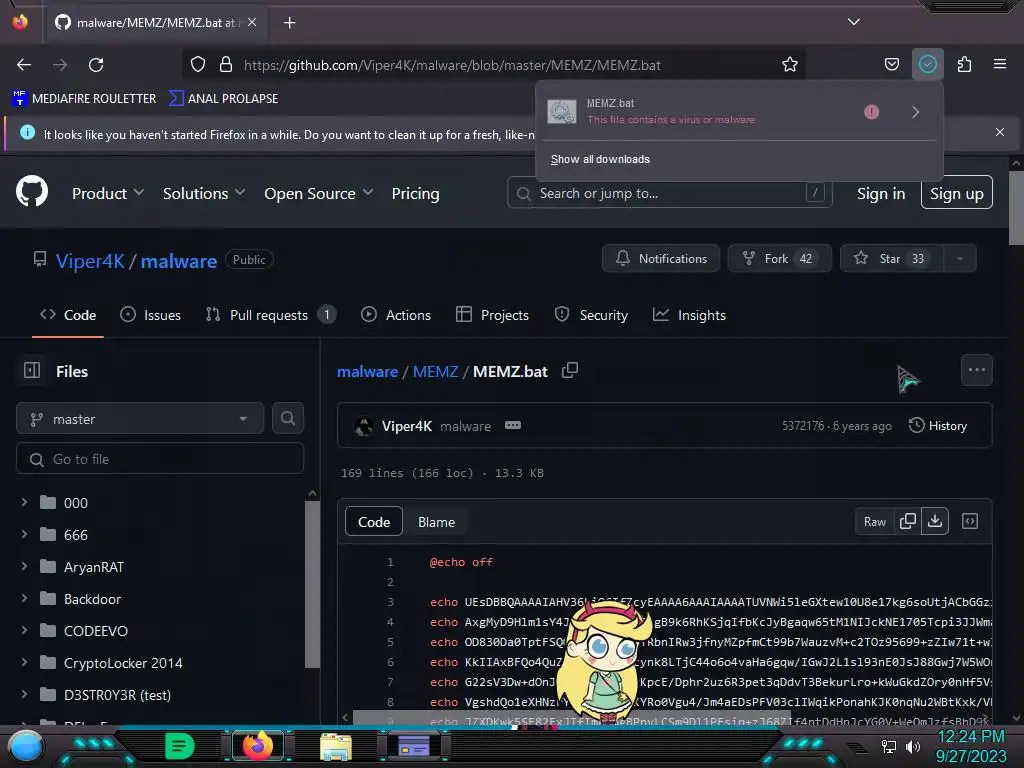This screenshot has height=768, width=1024.
Task: Open the master branch selector
Action: coord(140,419)
